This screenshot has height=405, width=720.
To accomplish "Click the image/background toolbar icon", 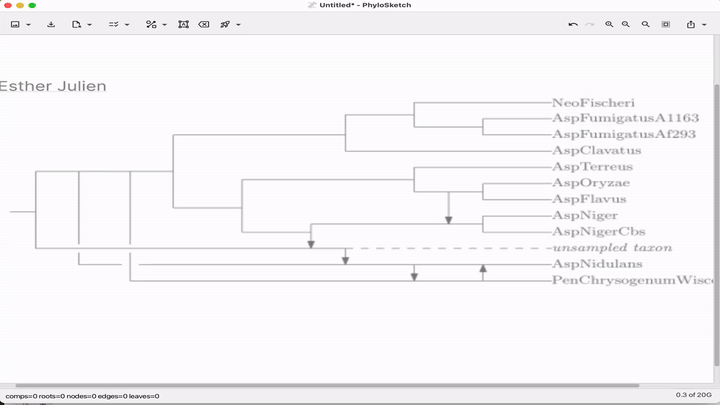I will coord(15,24).
